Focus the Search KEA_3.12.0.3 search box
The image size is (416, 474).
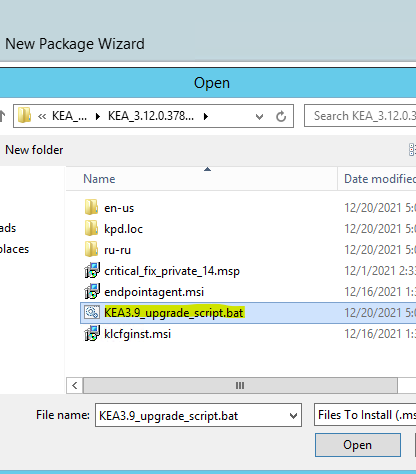click(361, 116)
